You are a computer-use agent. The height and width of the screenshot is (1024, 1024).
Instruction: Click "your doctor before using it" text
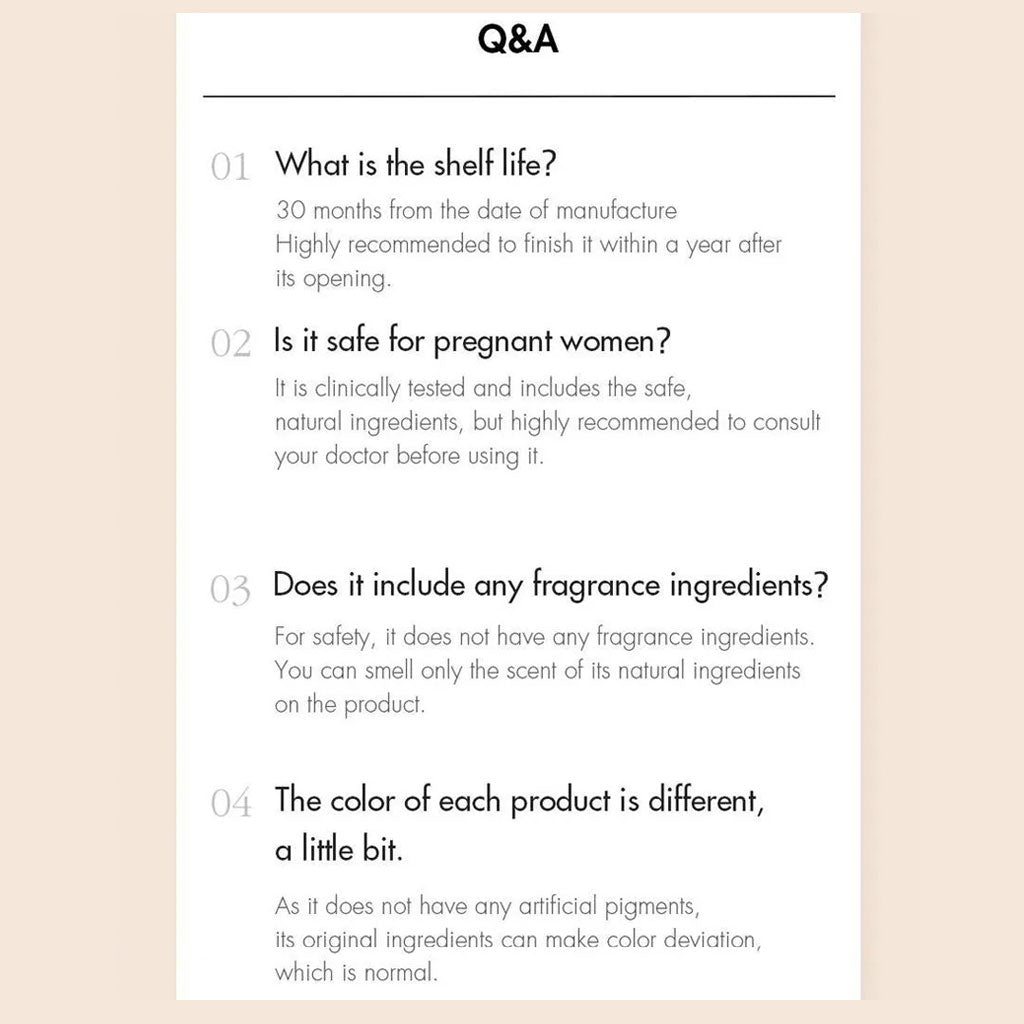point(409,456)
